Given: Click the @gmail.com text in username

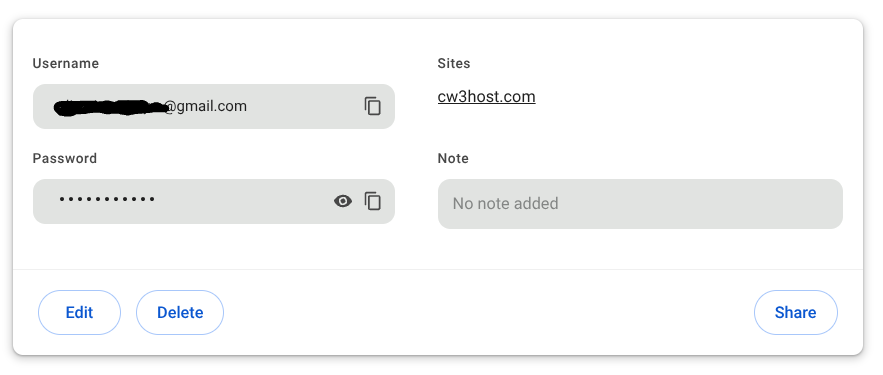Looking at the screenshot, I should pos(206,106).
